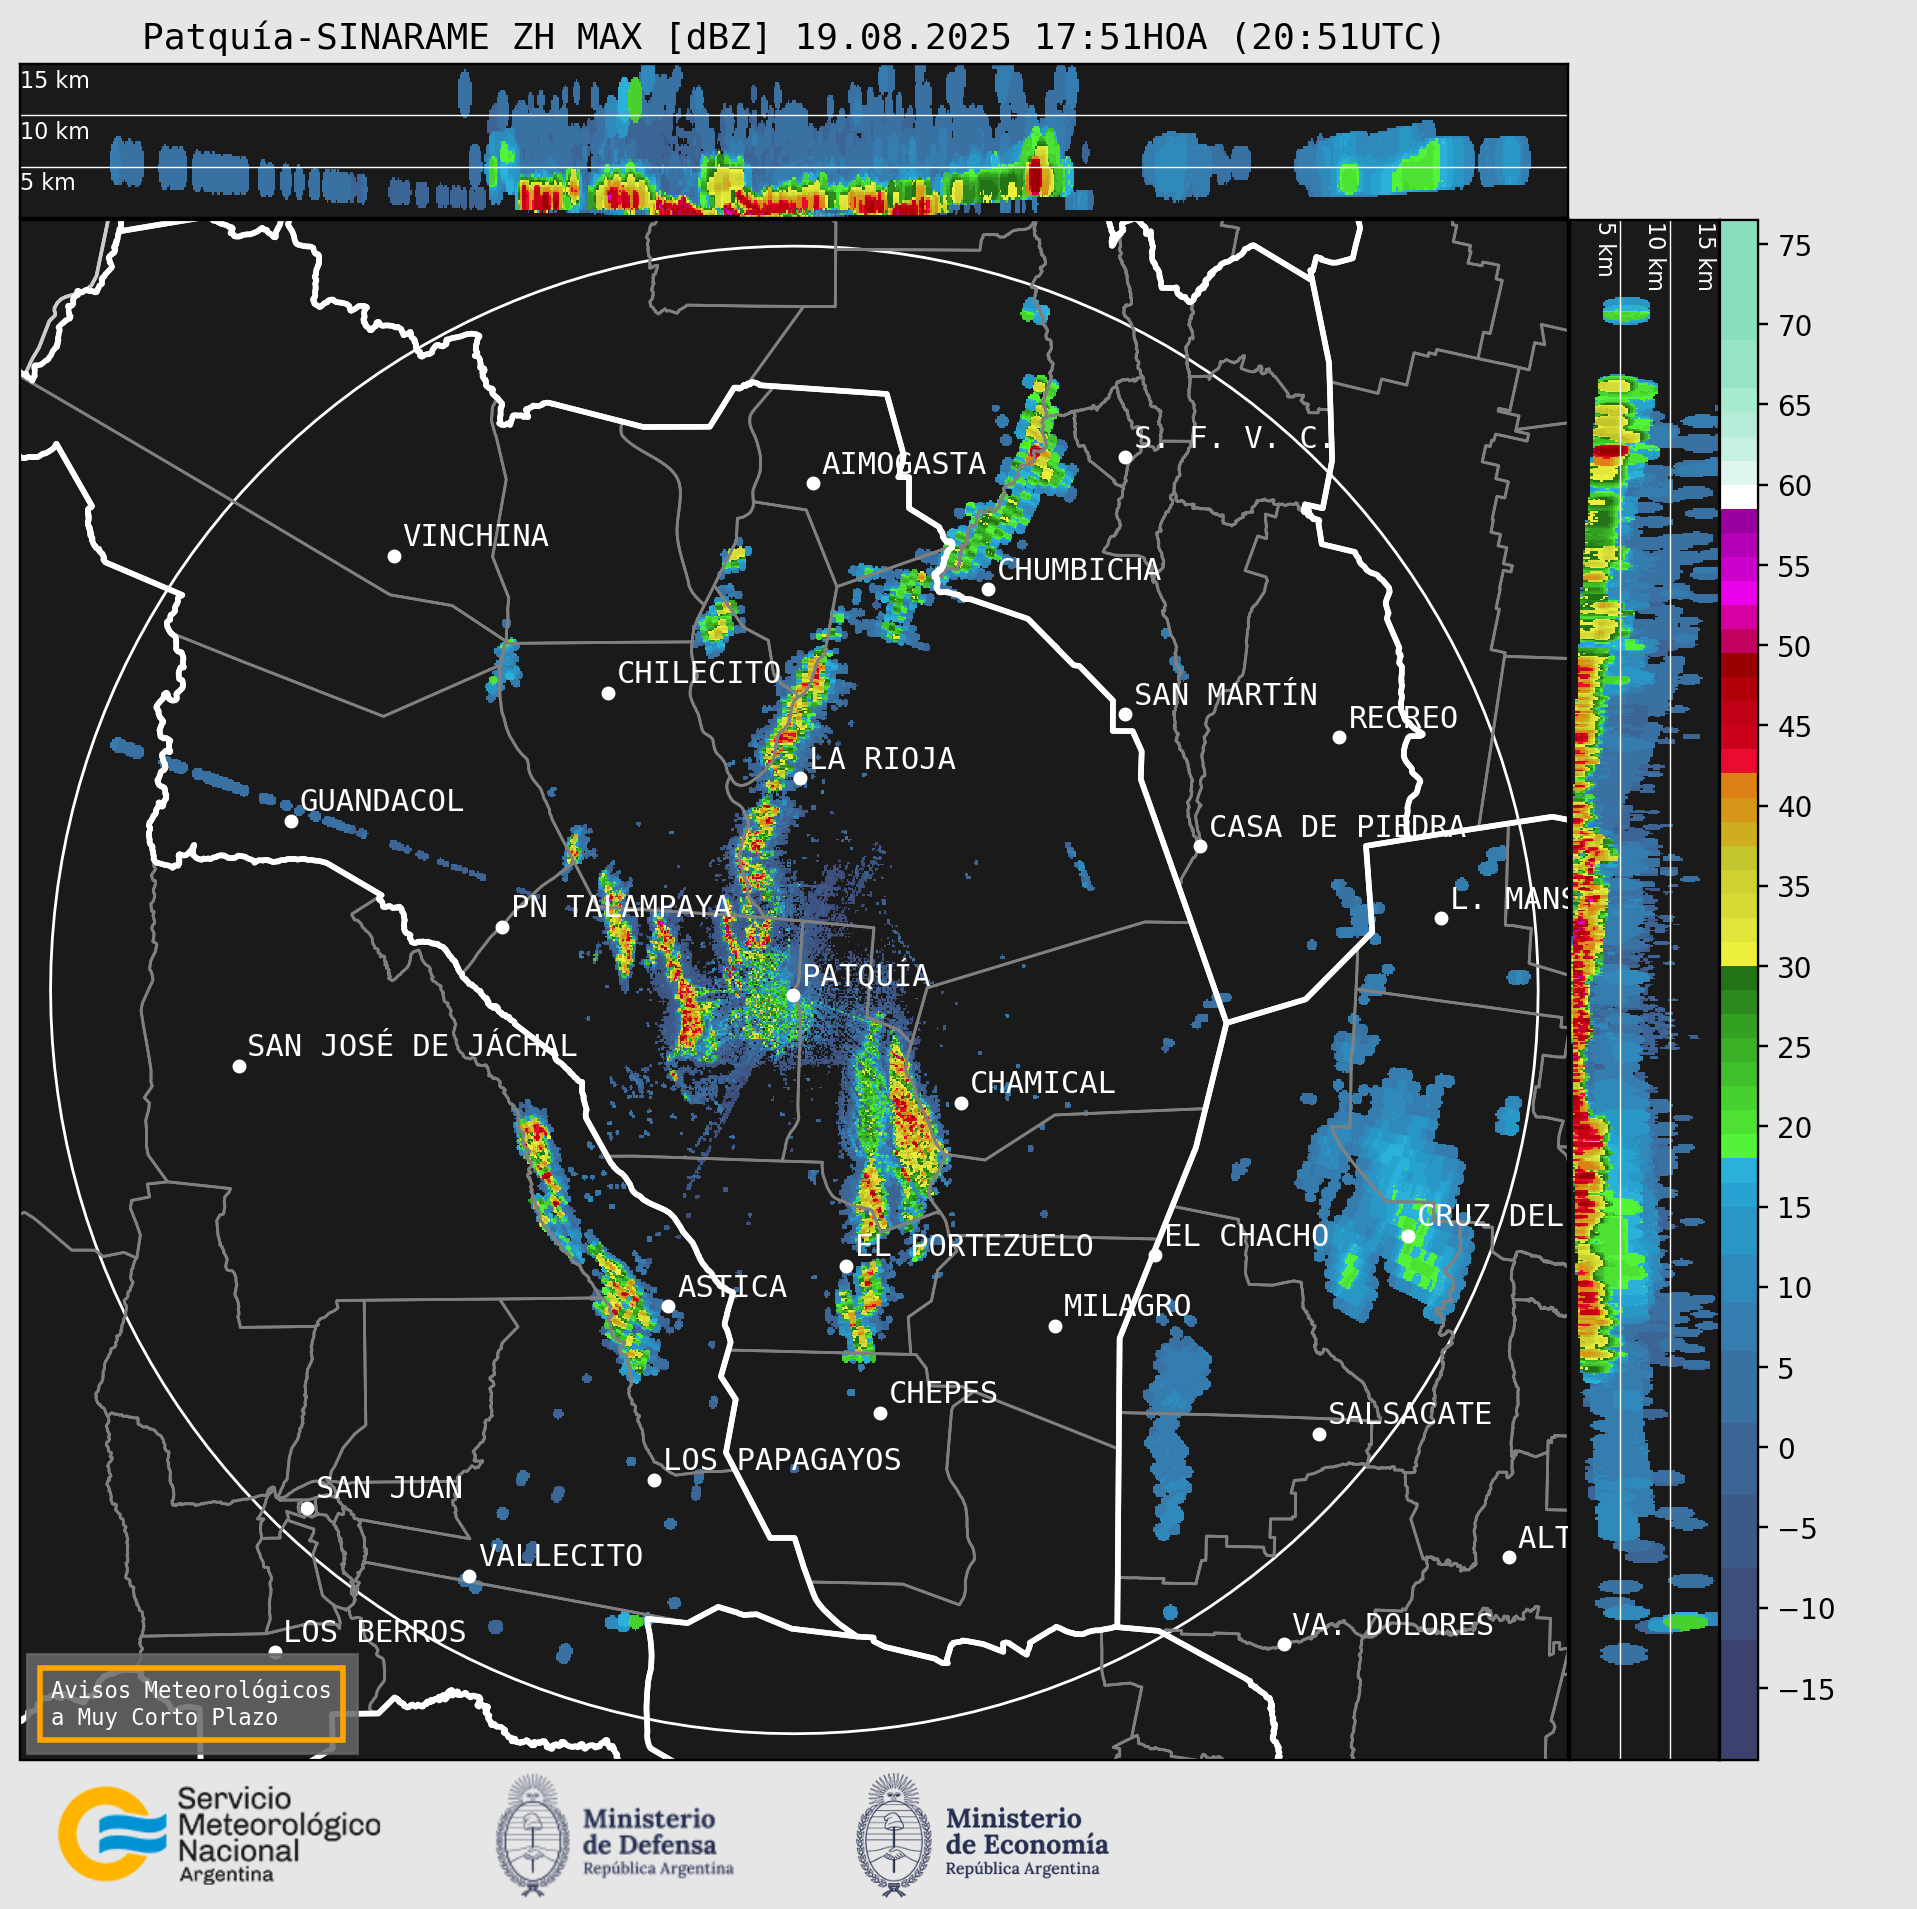This screenshot has height=1909, width=1917.
Task: Click the 15 km label on top cross-section
Action: coord(55,80)
